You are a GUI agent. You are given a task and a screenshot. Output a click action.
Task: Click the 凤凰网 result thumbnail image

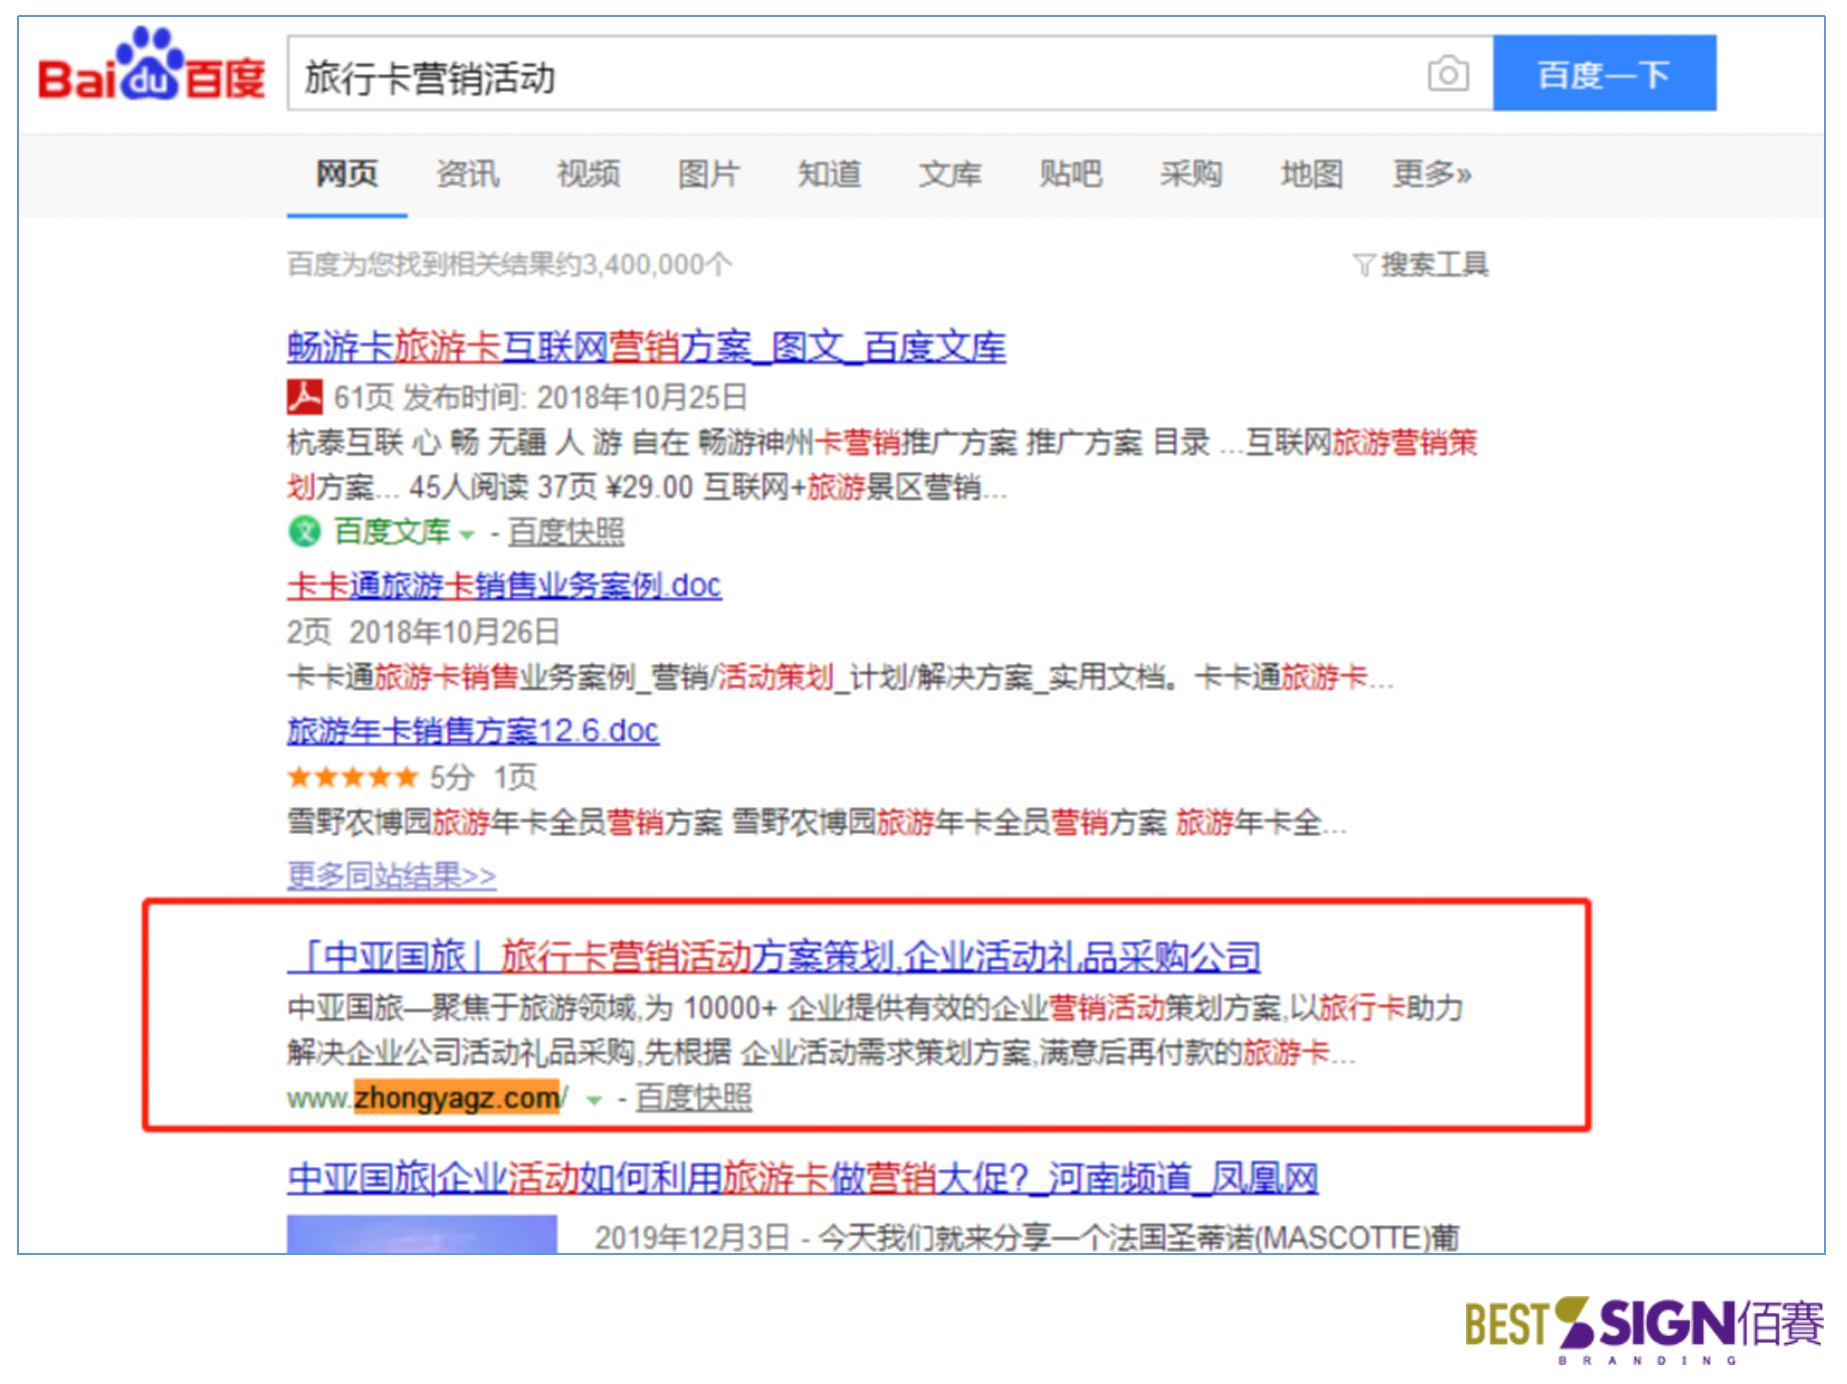(422, 1234)
